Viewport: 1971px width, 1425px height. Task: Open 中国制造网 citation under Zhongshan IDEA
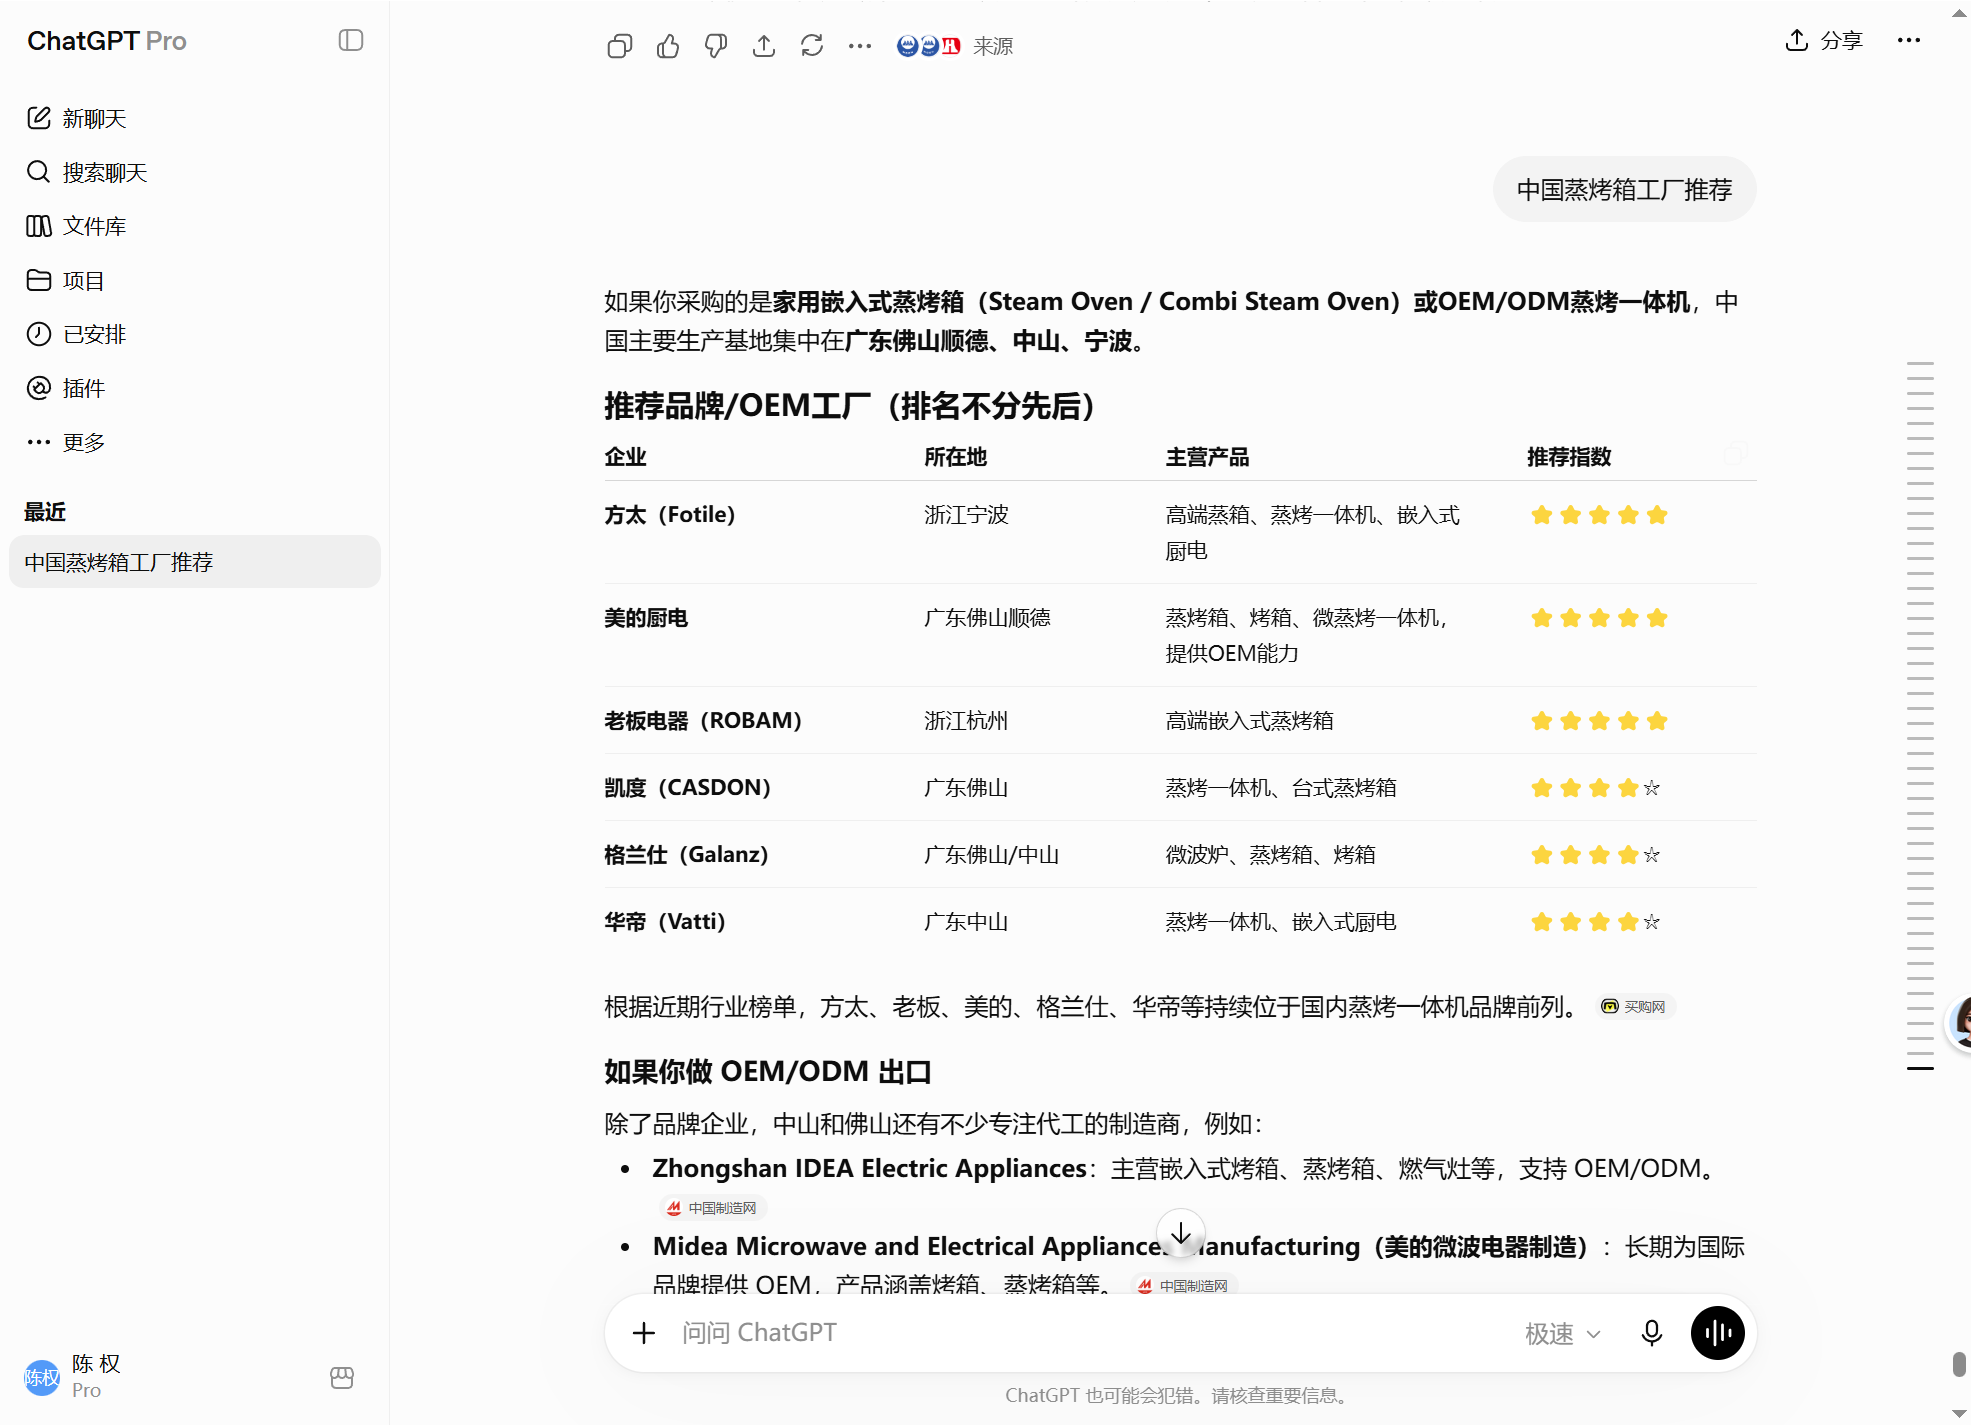(713, 1208)
